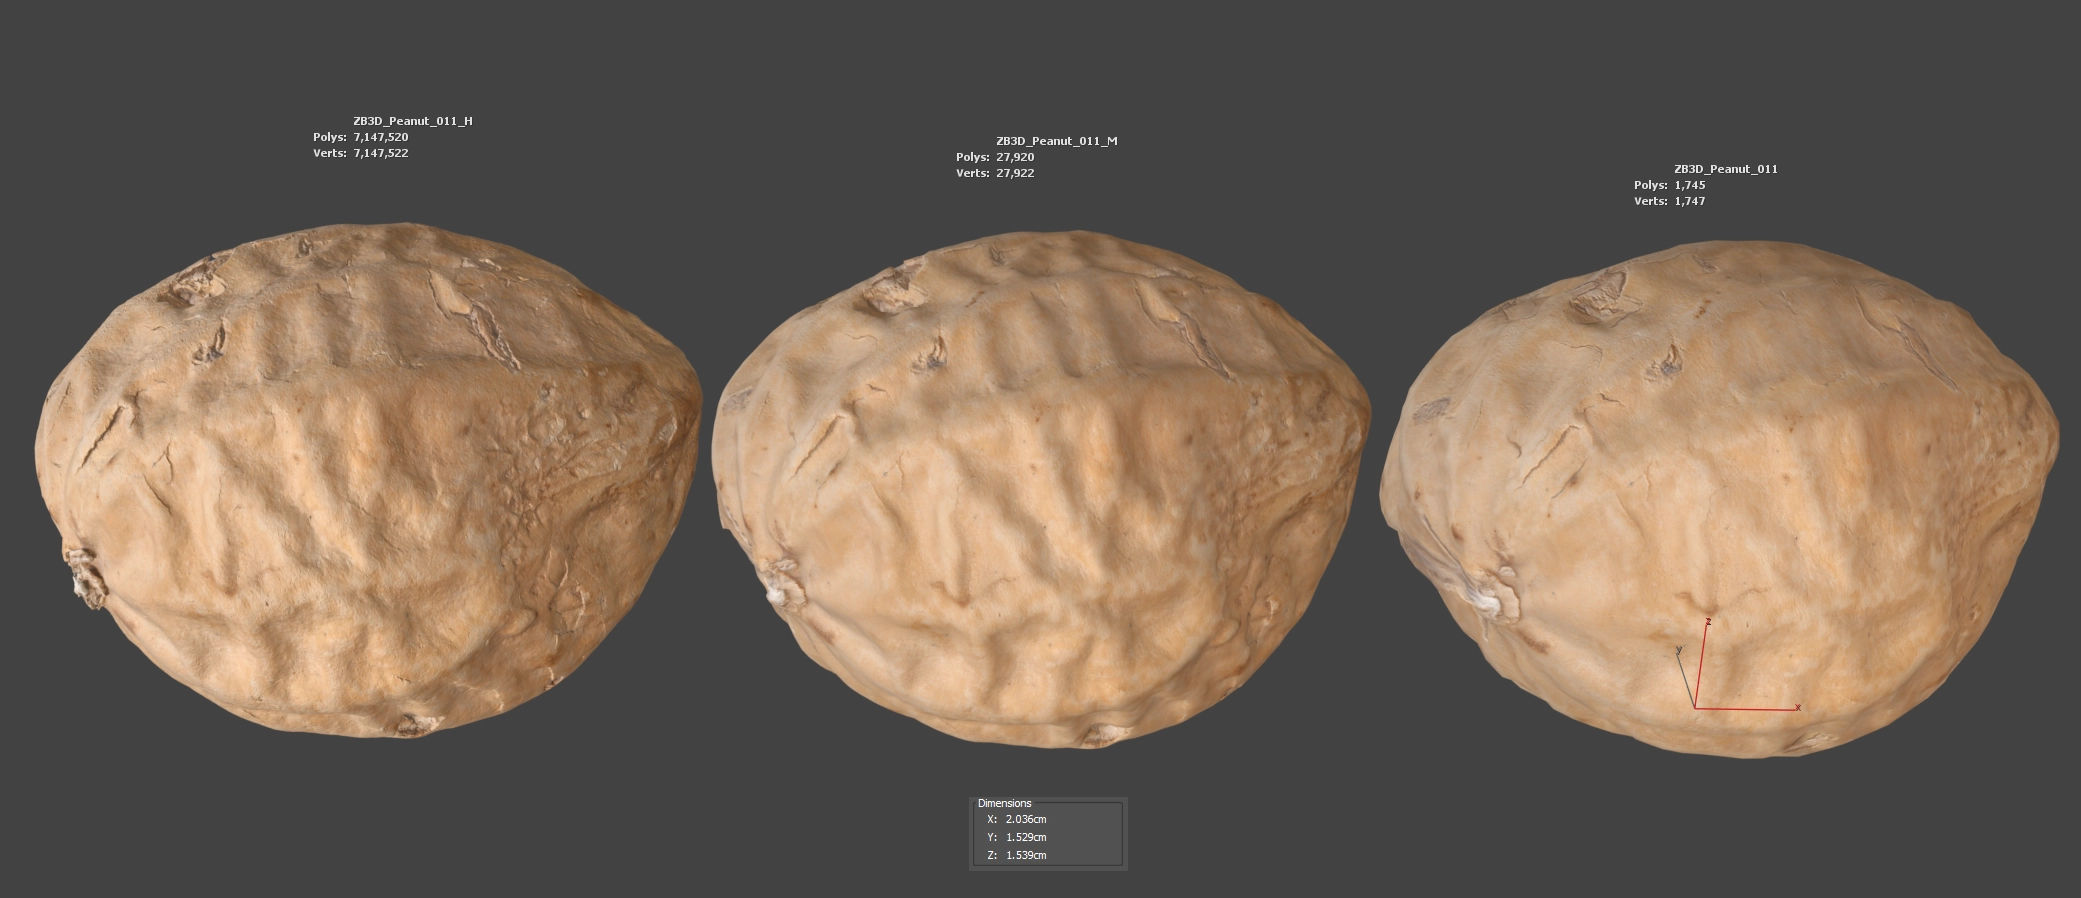The image size is (2081, 898).
Task: Click the Polys 27,920 value
Action: [x=1015, y=157]
